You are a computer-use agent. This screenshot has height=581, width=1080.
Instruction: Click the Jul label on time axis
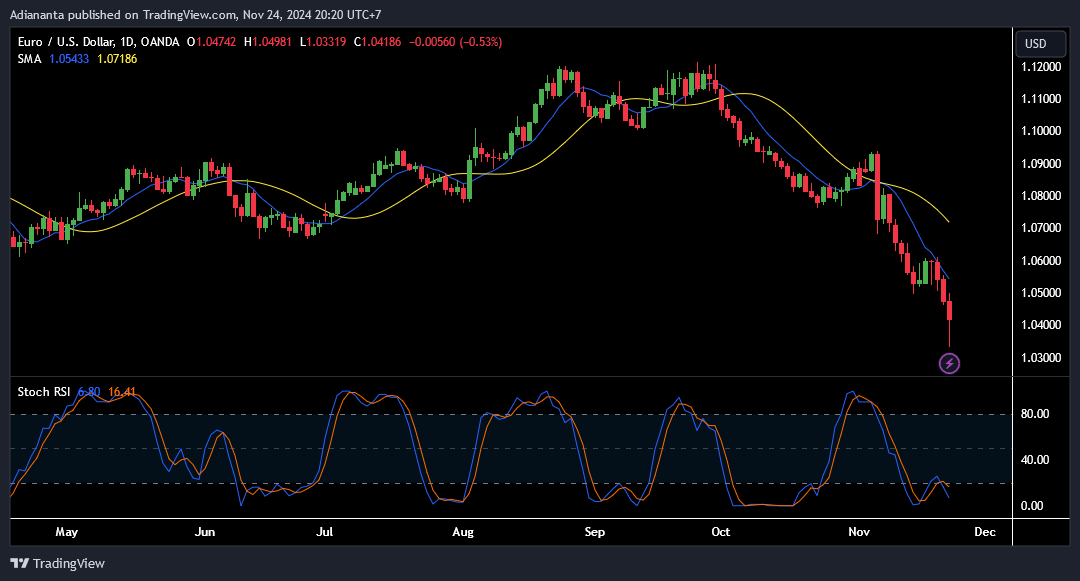click(324, 532)
